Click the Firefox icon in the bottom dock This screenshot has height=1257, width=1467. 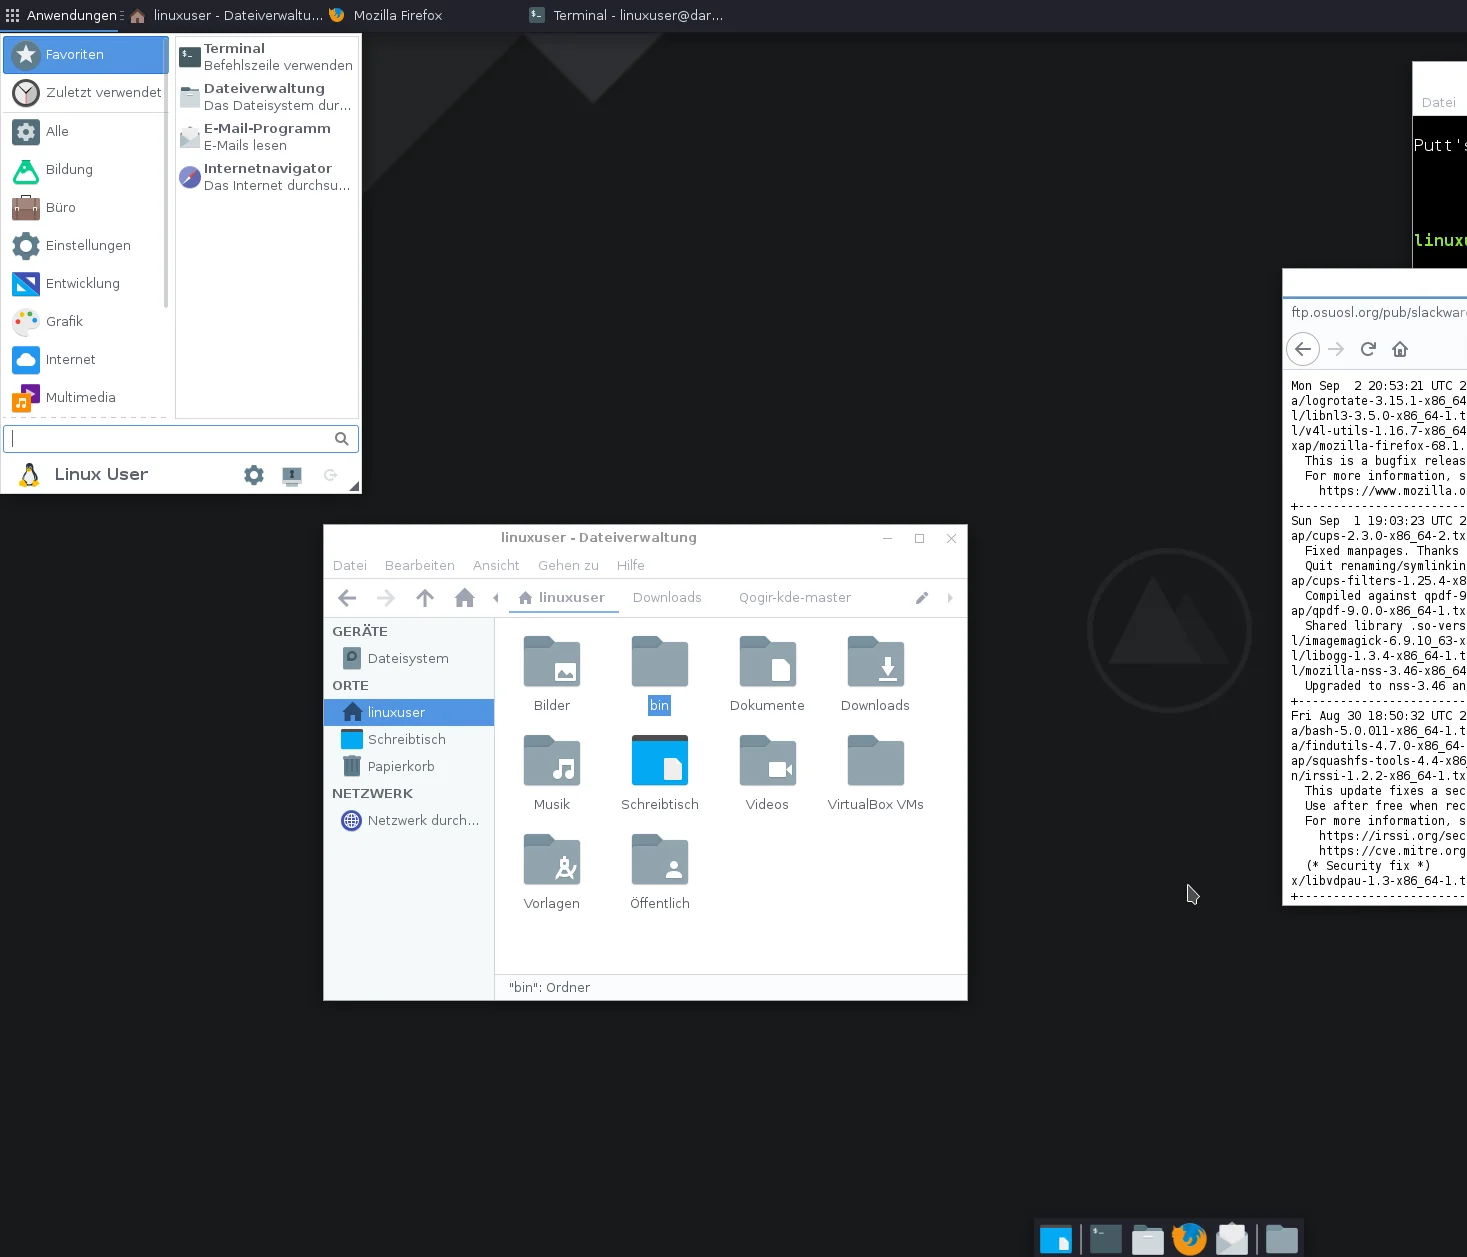1189,1239
